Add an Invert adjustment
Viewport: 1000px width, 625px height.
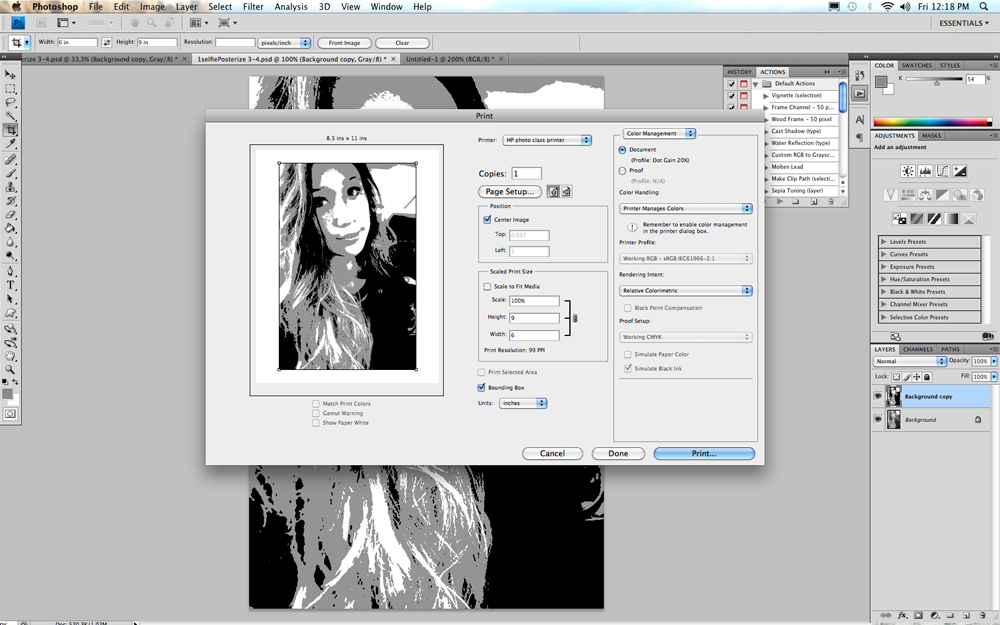click(899, 219)
